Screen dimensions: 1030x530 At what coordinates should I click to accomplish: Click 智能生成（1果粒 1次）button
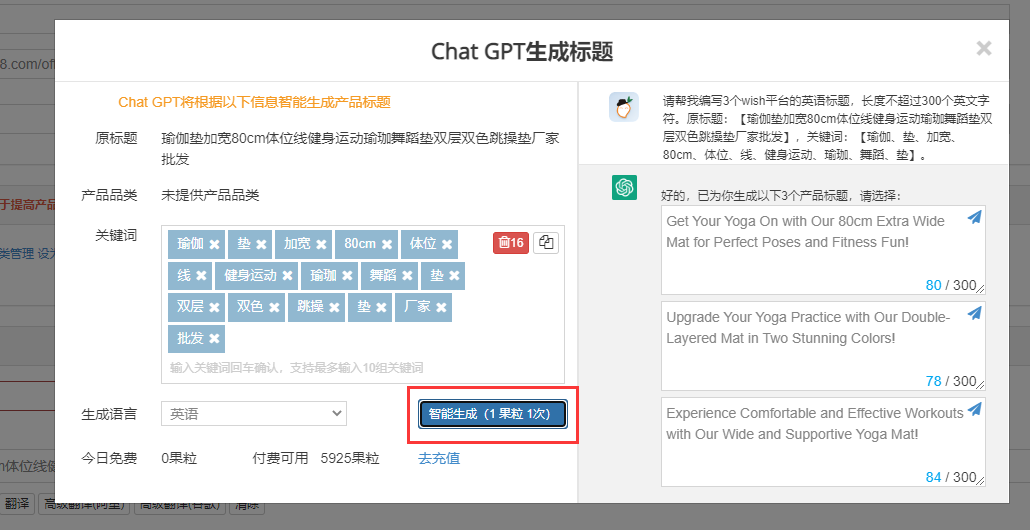click(x=493, y=414)
